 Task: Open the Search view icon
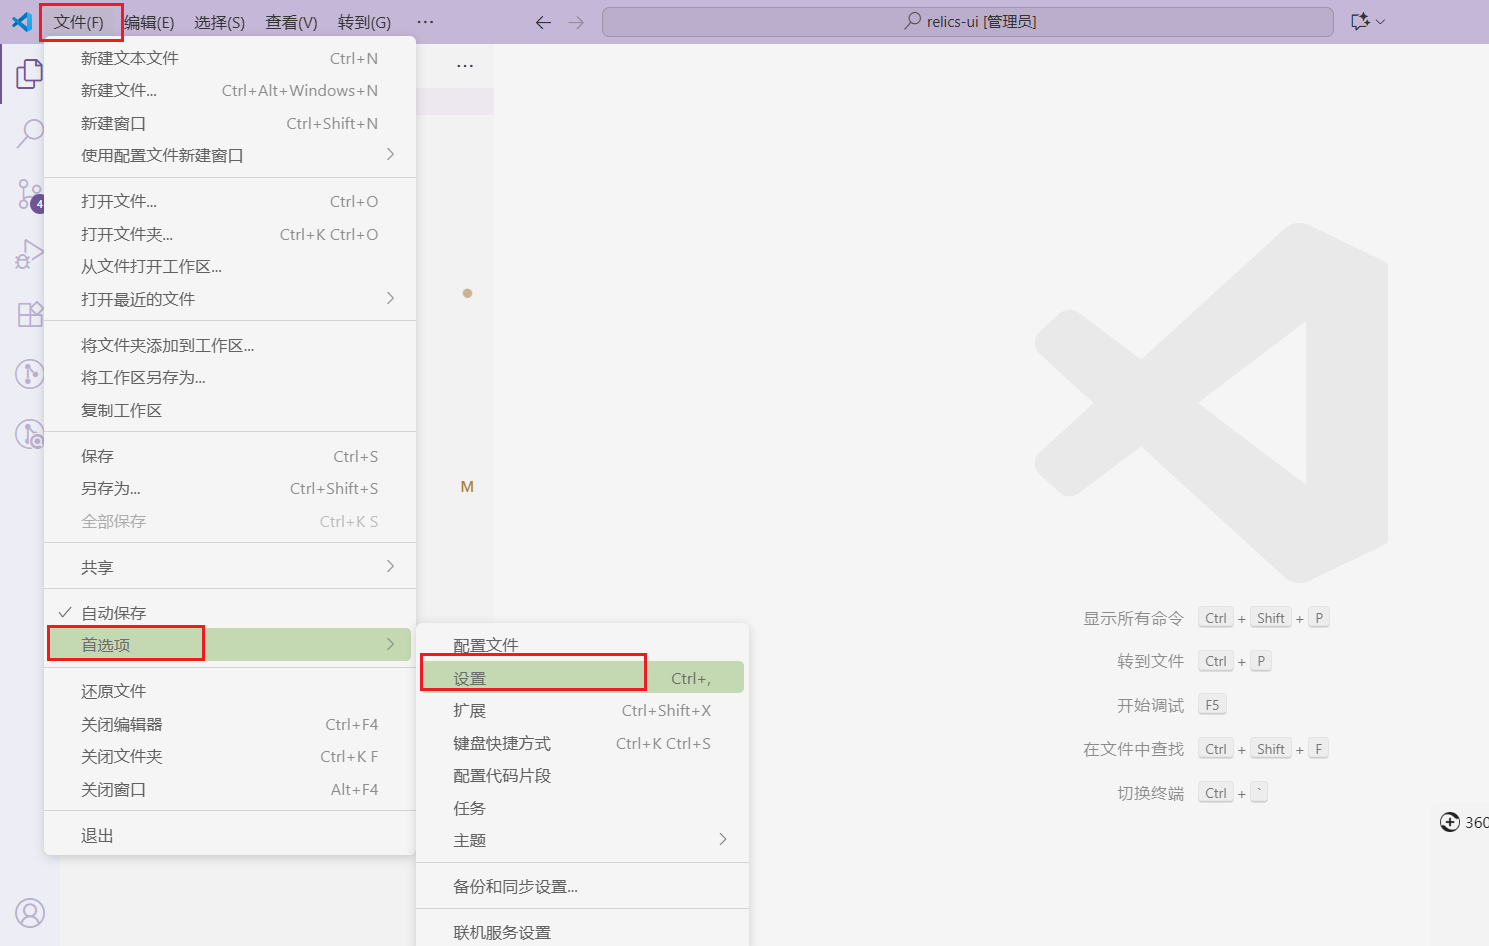pyautogui.click(x=30, y=132)
